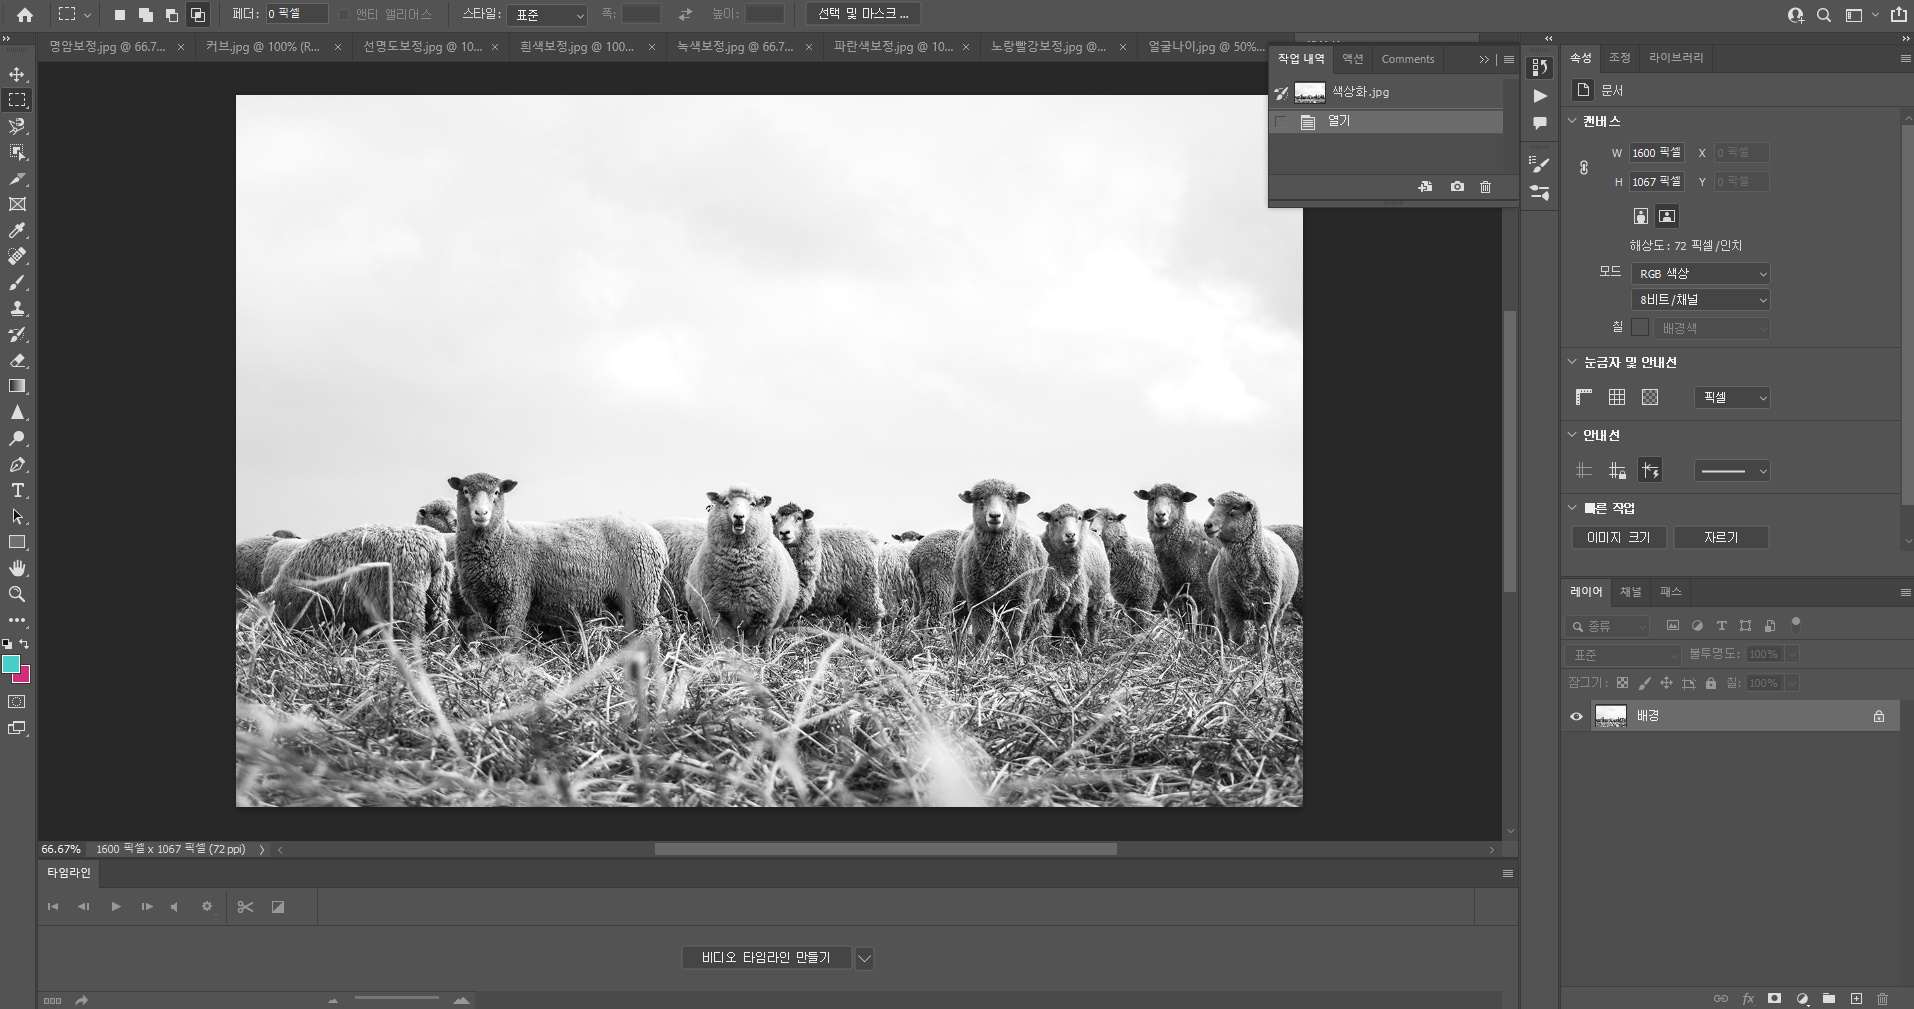The height and width of the screenshot is (1009, 1914).
Task: Open the guide line style dropdown
Action: click(x=1732, y=471)
